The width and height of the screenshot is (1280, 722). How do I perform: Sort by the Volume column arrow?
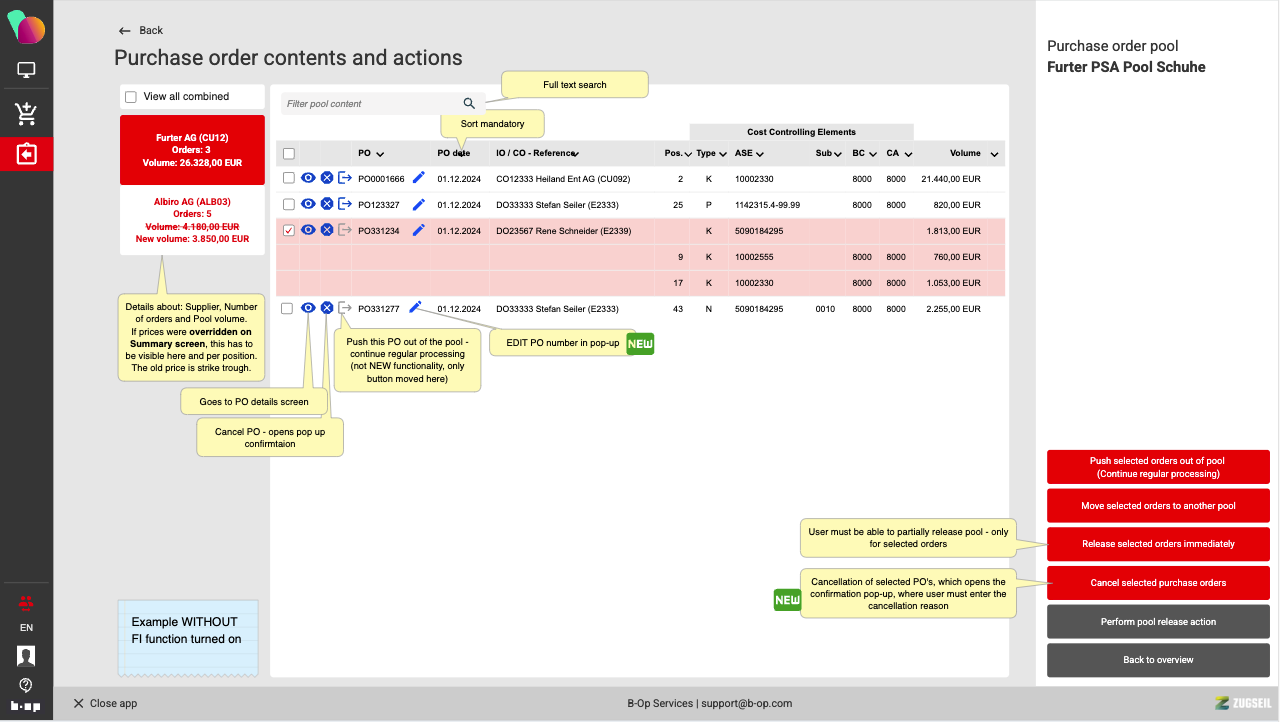994,155
